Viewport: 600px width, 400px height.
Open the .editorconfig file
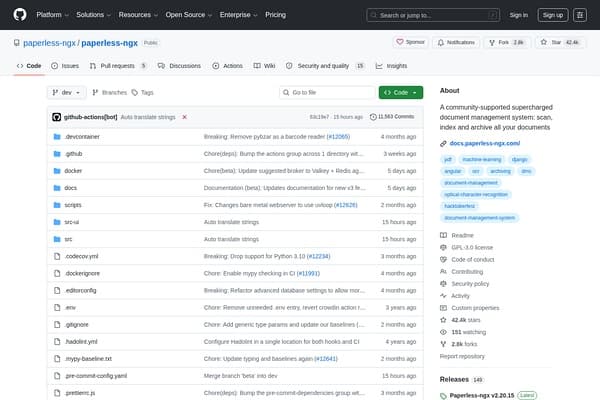tap(80, 291)
